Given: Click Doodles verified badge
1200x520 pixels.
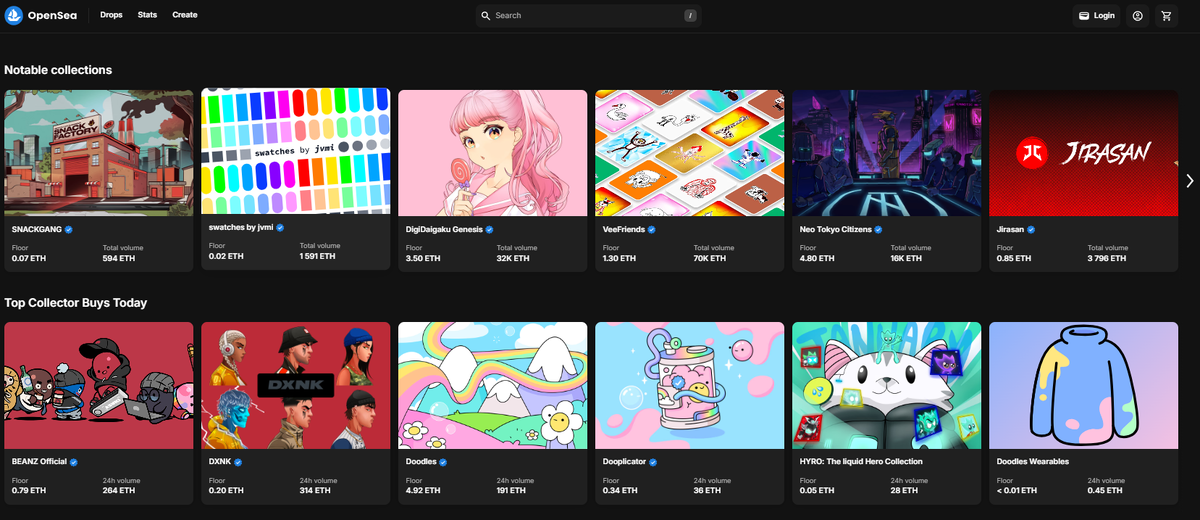Looking at the screenshot, I should [x=443, y=462].
